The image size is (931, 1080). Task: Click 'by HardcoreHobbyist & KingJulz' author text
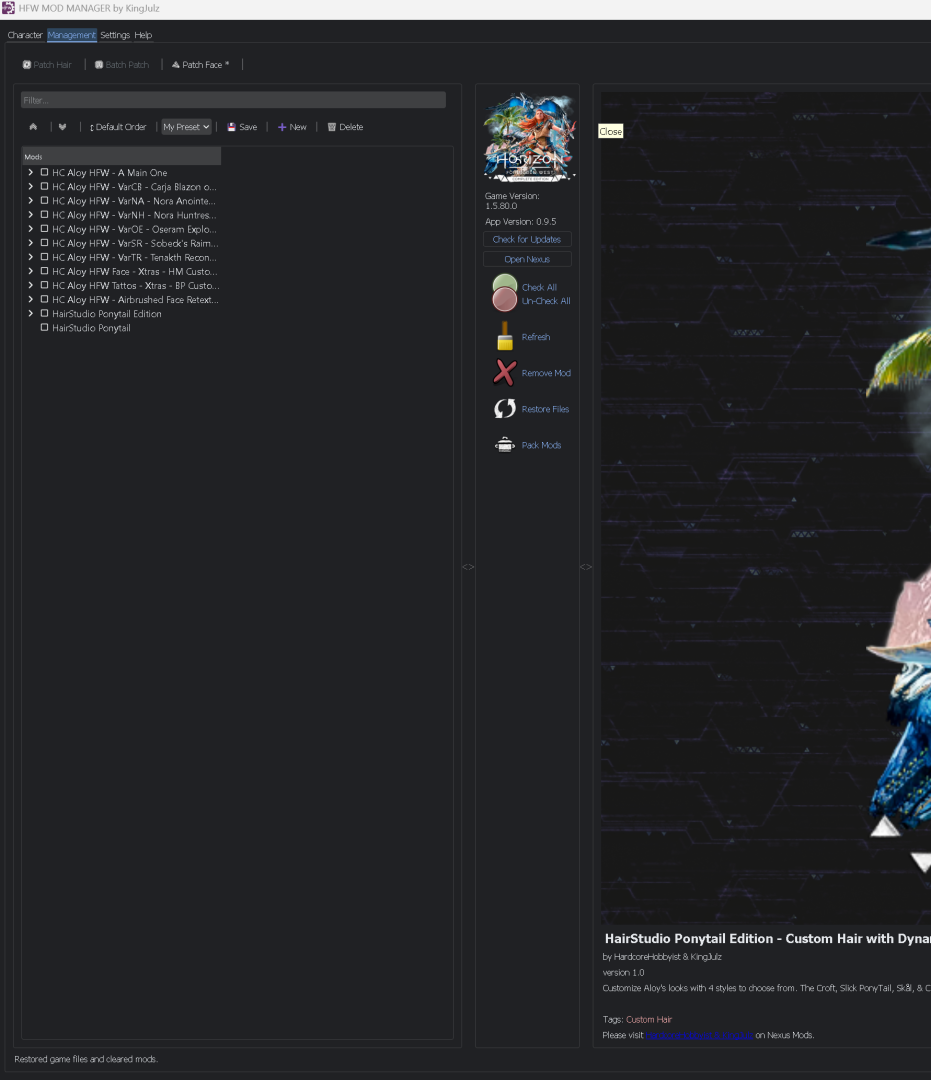pyautogui.click(x=662, y=957)
